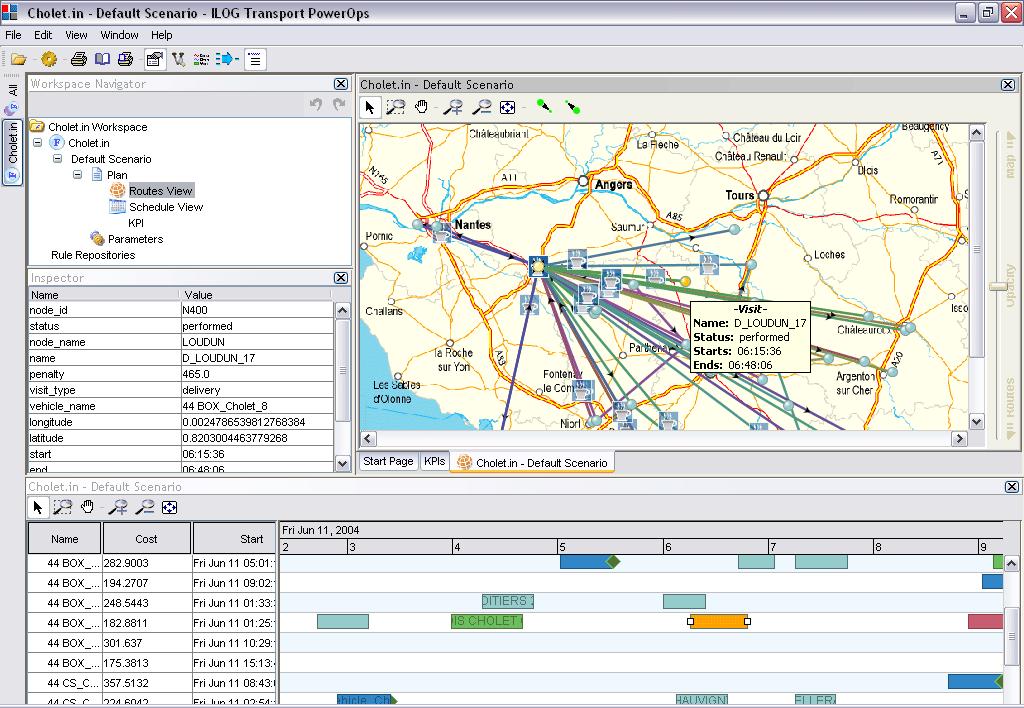The height and width of the screenshot is (708, 1024).
Task: Click the Cost column header
Action: pos(146,539)
